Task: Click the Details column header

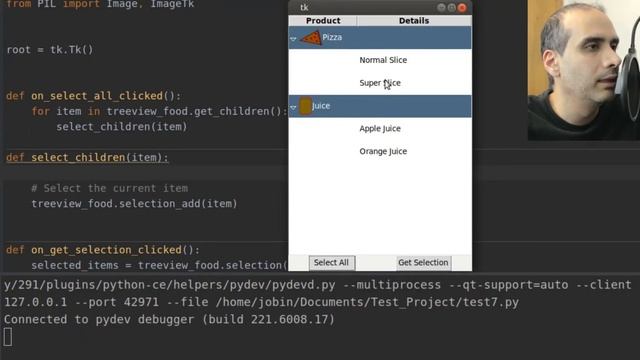Action: (414, 21)
